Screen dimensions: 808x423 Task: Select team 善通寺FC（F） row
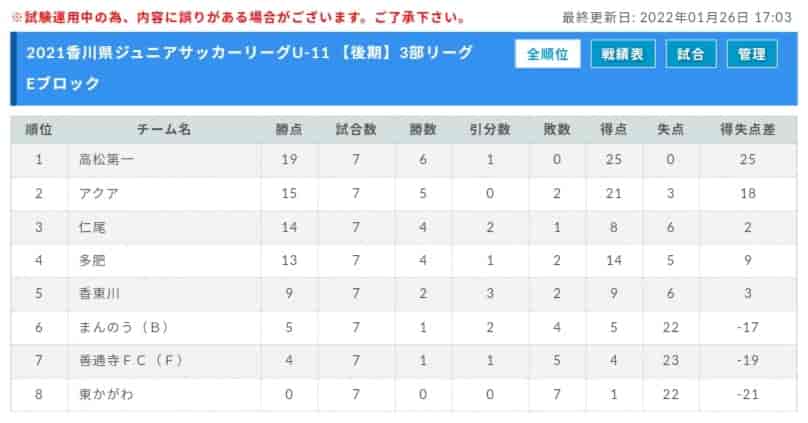coord(403,361)
